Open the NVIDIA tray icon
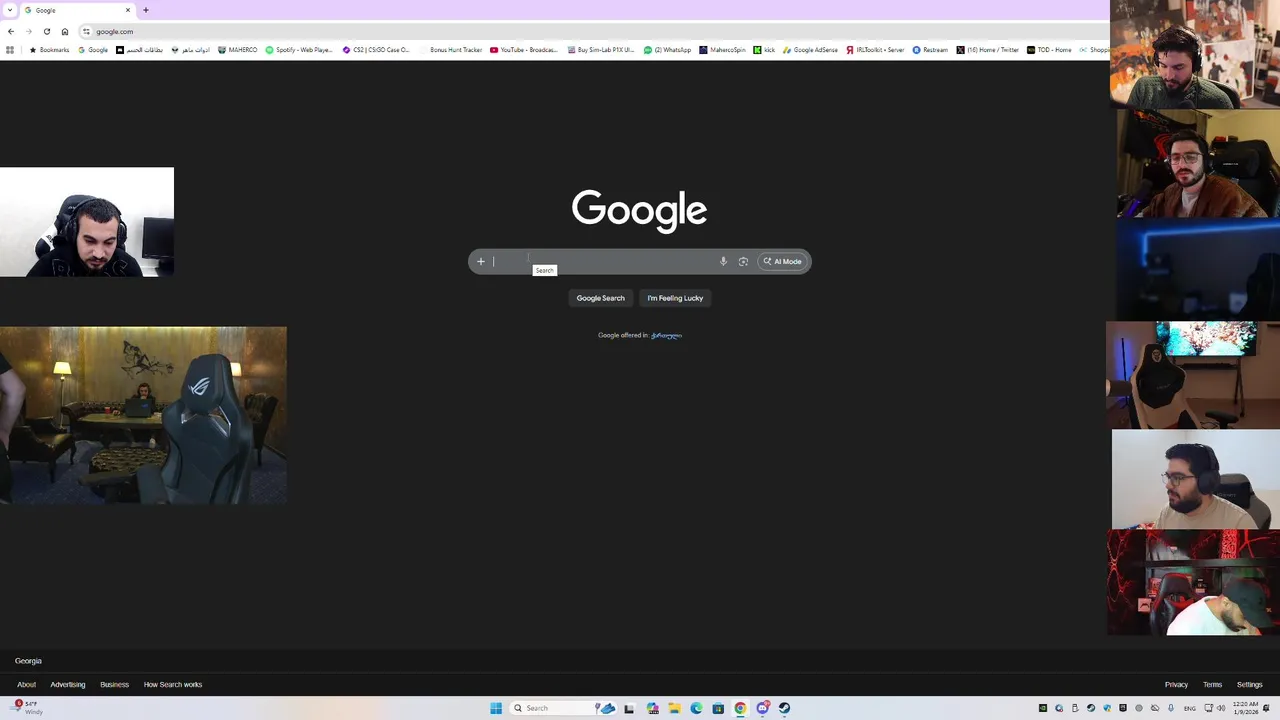Image resolution: width=1280 pixels, height=720 pixels. coord(1042,708)
